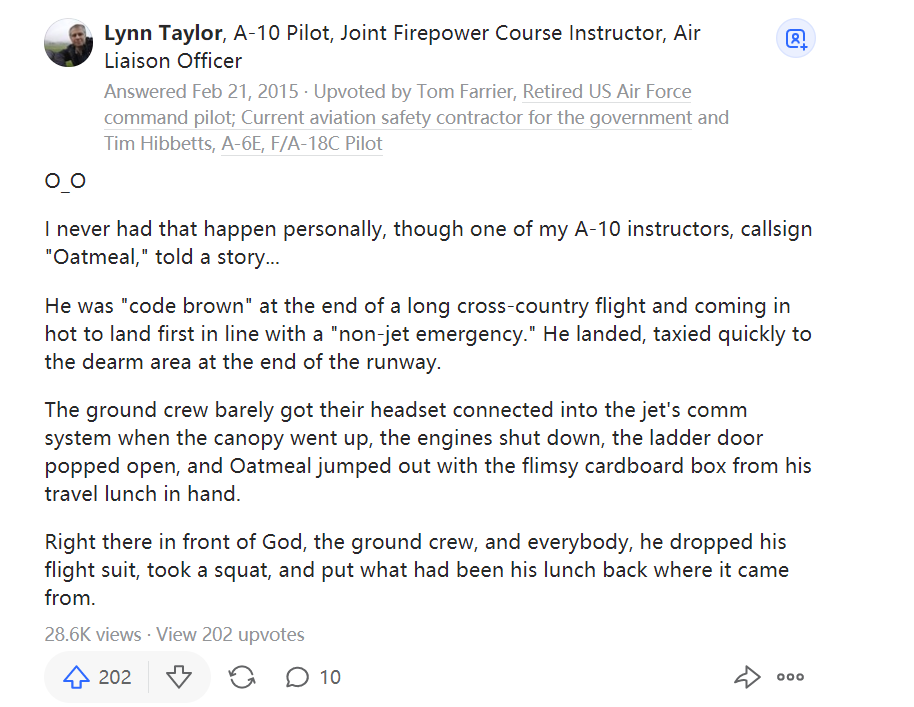Open the View 202 upvotes list
The height and width of the screenshot is (707, 914).
(230, 634)
